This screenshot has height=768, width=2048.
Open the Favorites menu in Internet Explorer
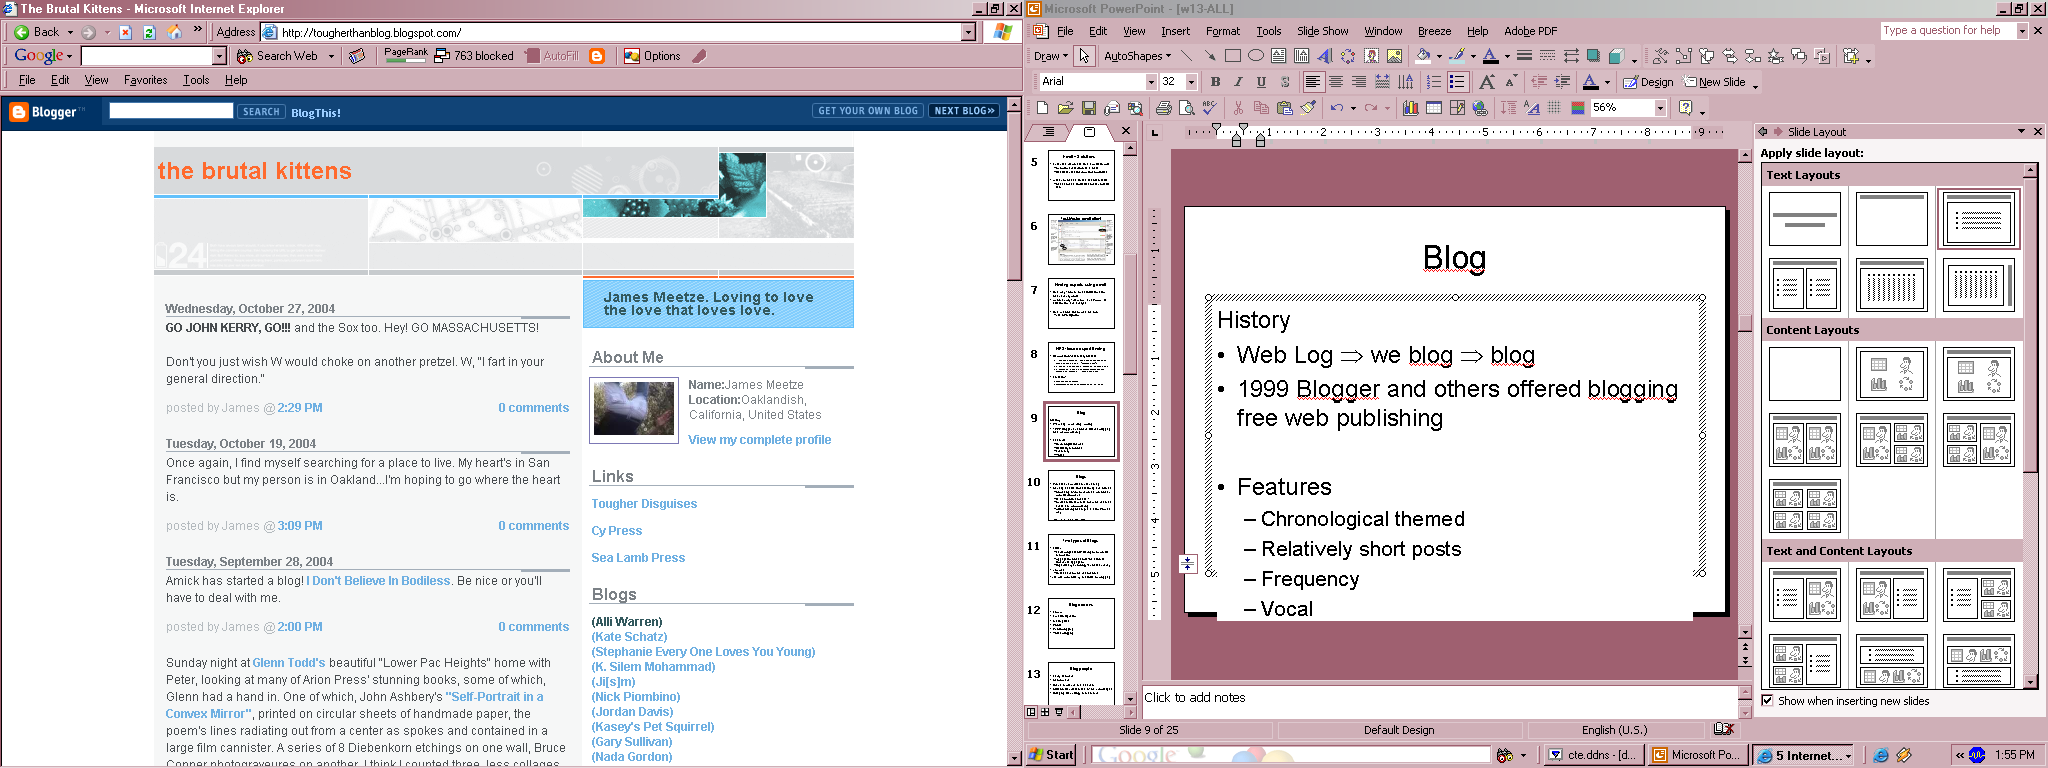[x=145, y=80]
